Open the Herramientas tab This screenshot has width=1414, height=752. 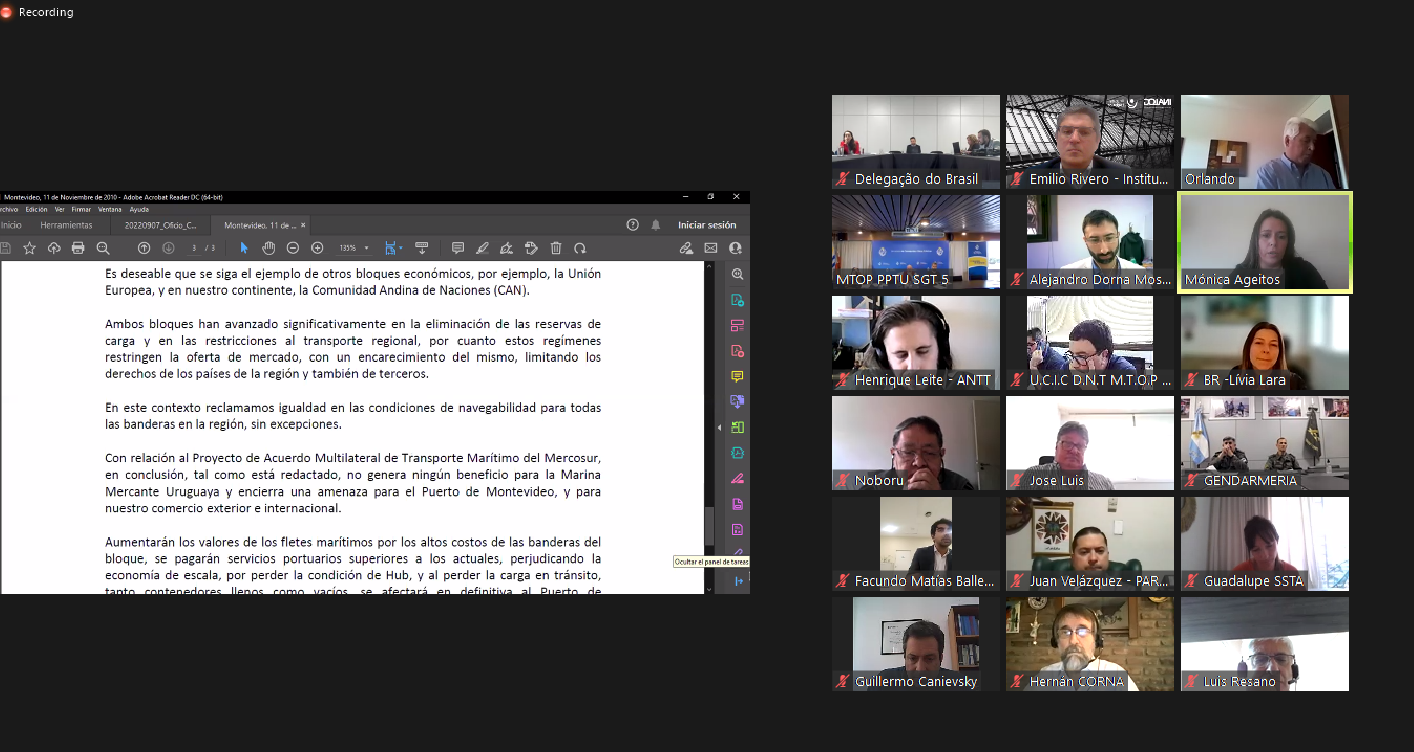coord(66,225)
